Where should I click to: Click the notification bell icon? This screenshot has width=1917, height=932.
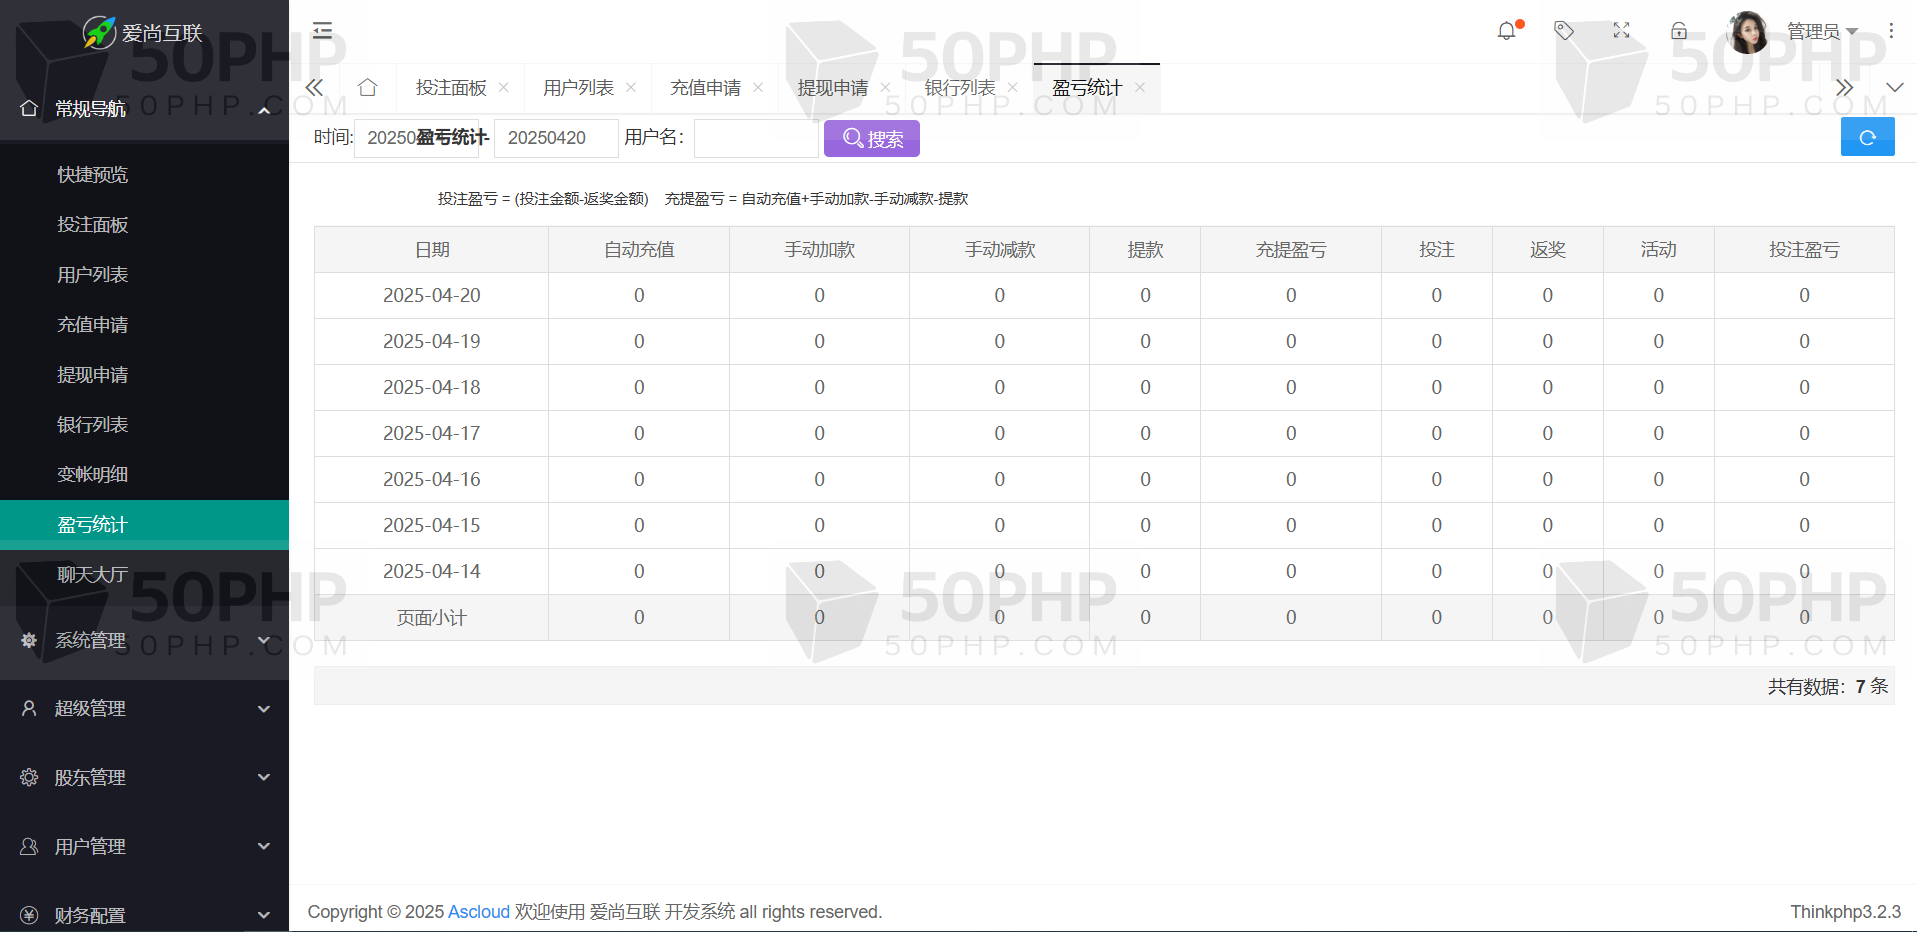point(1506,31)
